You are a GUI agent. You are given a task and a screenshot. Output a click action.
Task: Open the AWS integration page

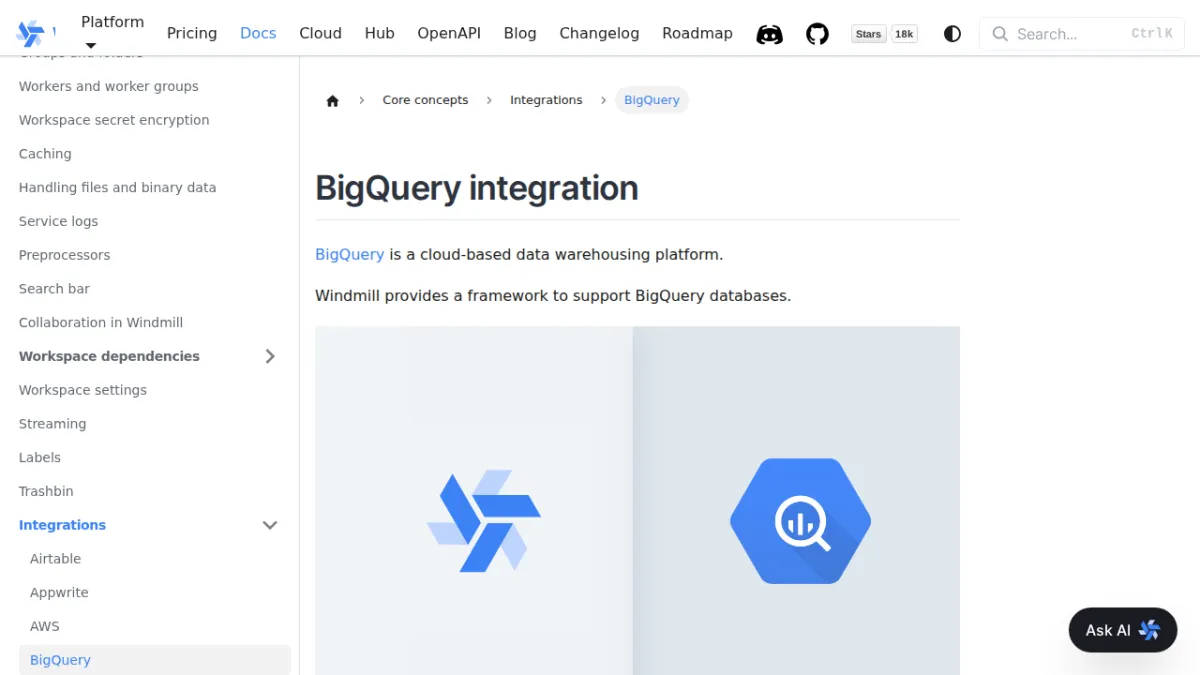tap(45, 626)
